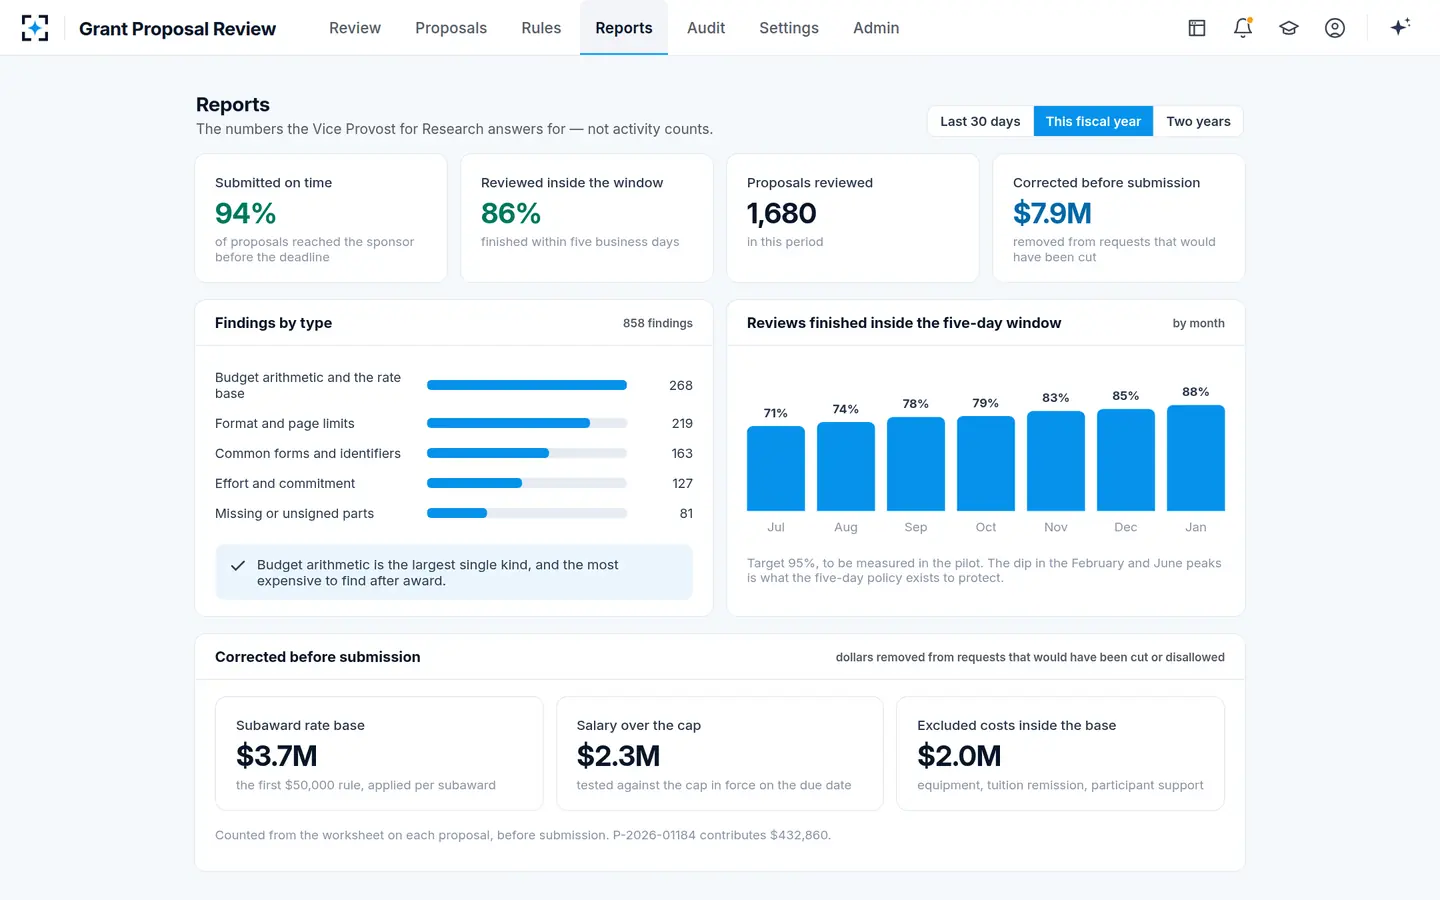Go to the Settings tab
Viewport: 1440px width, 900px height.
tap(789, 28)
